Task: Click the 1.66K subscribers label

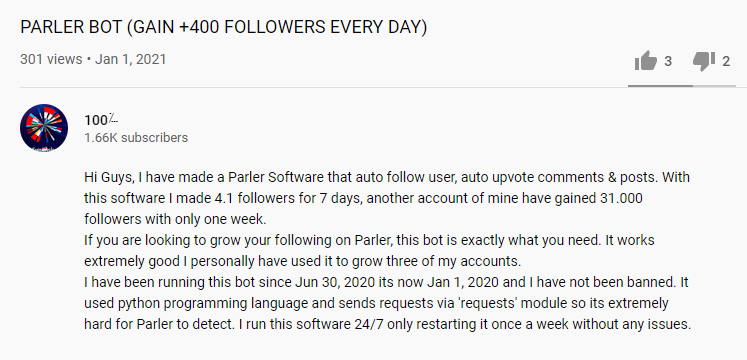Action: point(136,138)
